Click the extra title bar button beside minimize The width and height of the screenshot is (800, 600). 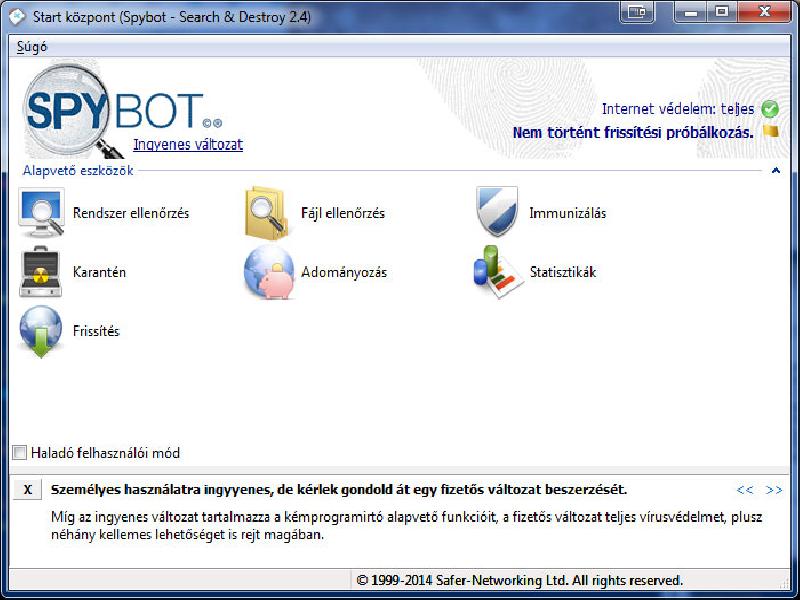[637, 12]
